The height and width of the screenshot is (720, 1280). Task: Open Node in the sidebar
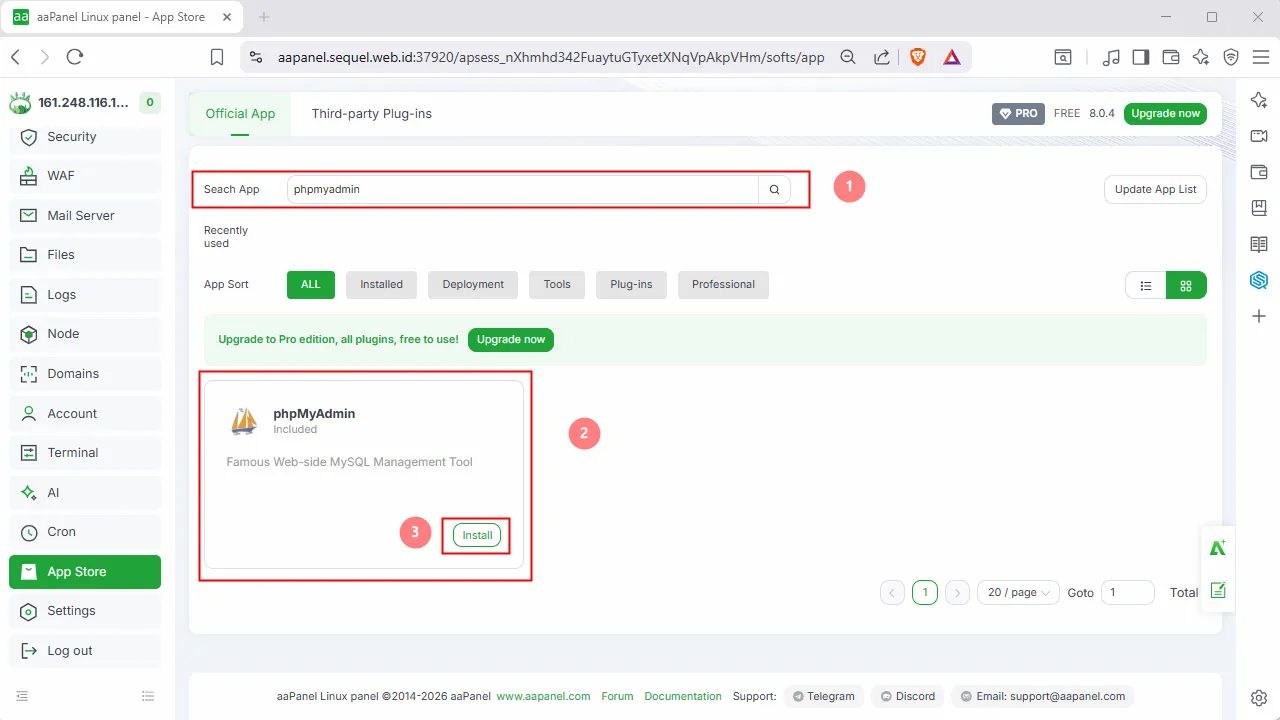[x=85, y=334]
